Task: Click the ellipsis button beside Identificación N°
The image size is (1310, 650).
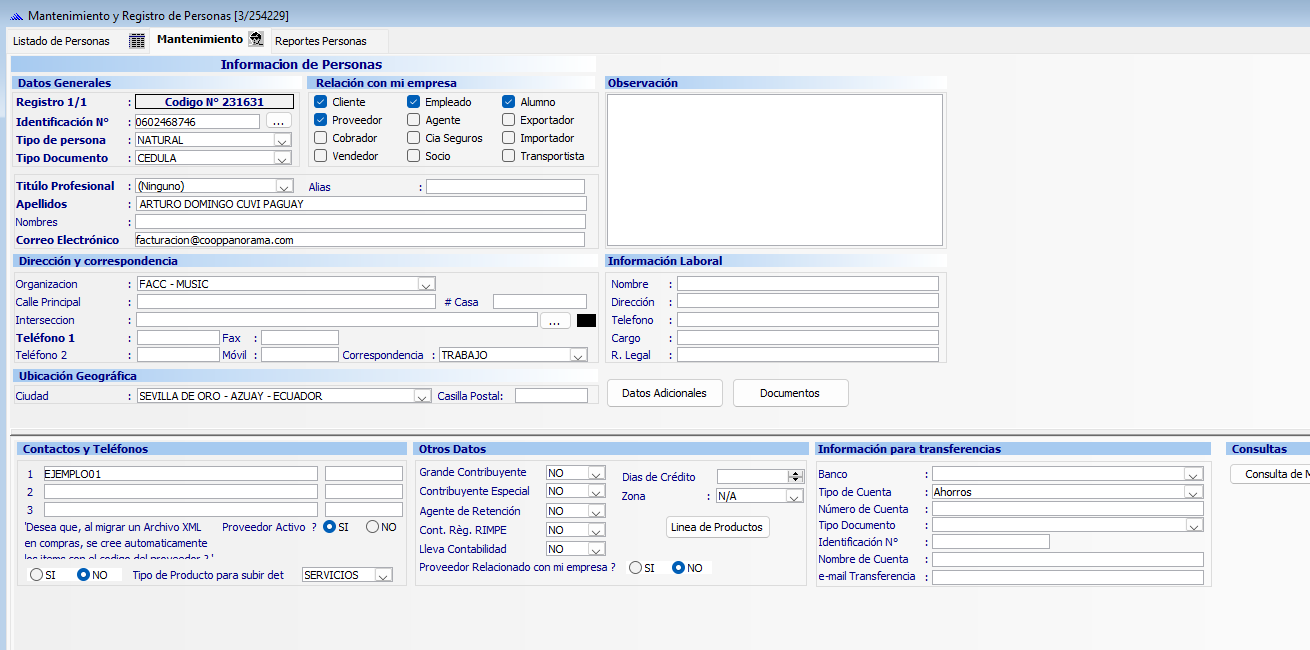Action: pyautogui.click(x=278, y=122)
